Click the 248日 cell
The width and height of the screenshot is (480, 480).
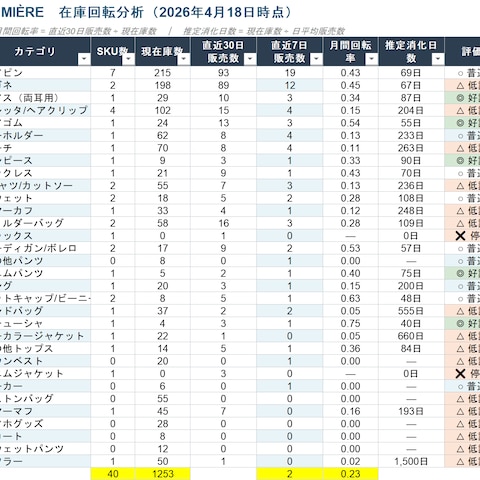coord(411,211)
